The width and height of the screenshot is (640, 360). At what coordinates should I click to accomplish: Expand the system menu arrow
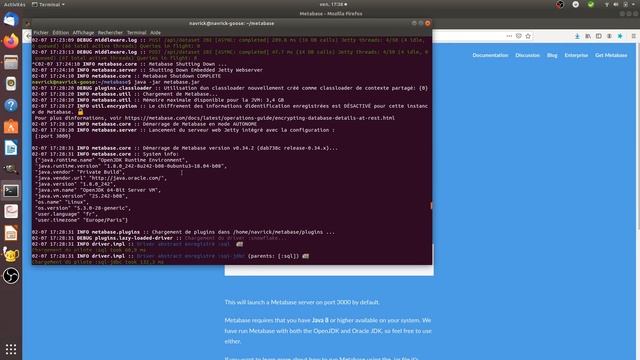(633, 4)
